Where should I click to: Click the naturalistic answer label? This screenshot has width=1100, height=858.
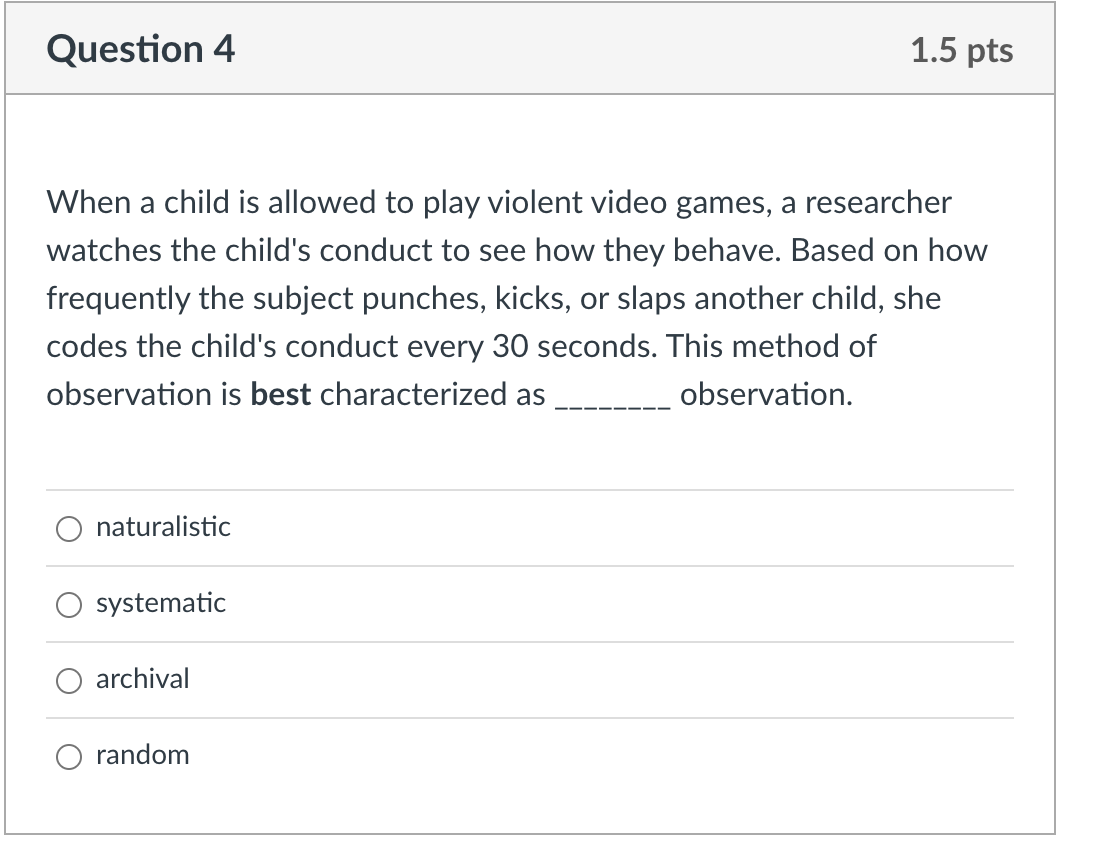162,527
